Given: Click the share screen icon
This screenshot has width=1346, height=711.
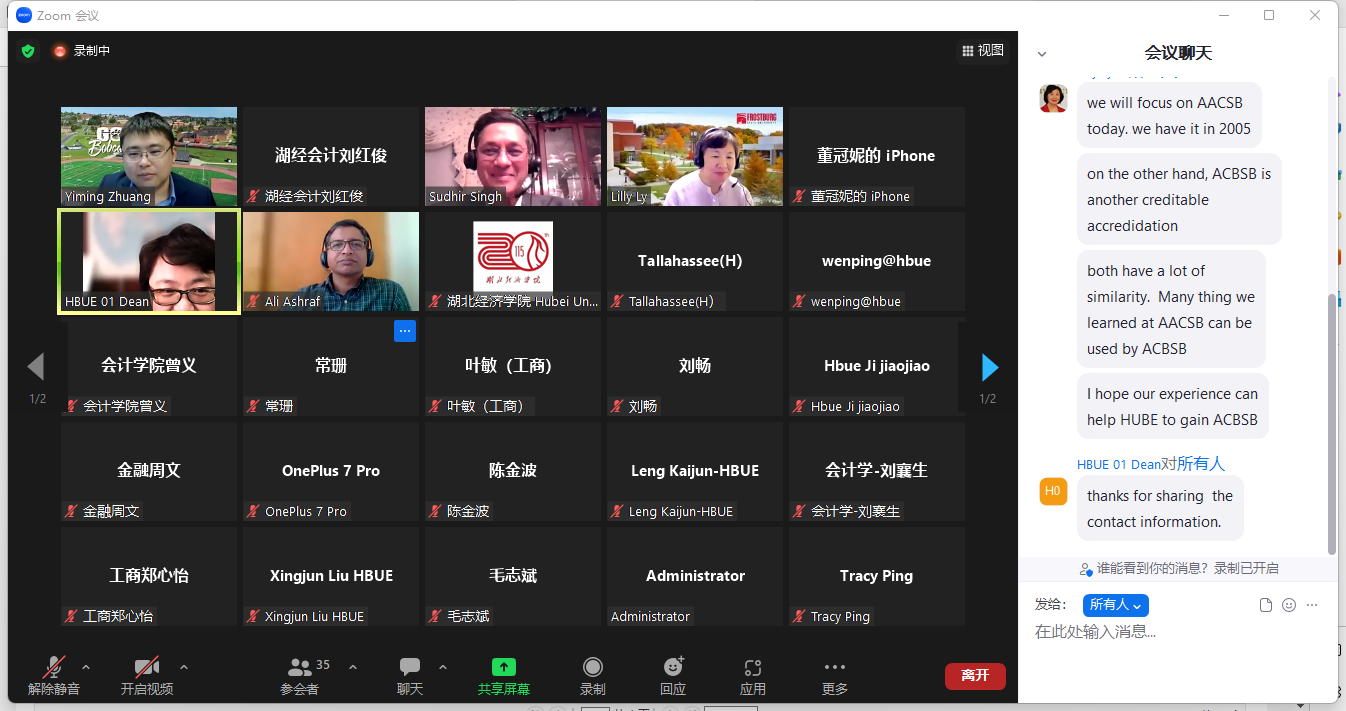Looking at the screenshot, I should pos(503,668).
